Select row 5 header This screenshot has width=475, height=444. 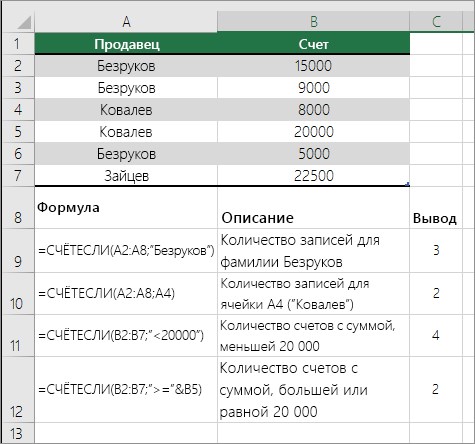tap(17, 132)
